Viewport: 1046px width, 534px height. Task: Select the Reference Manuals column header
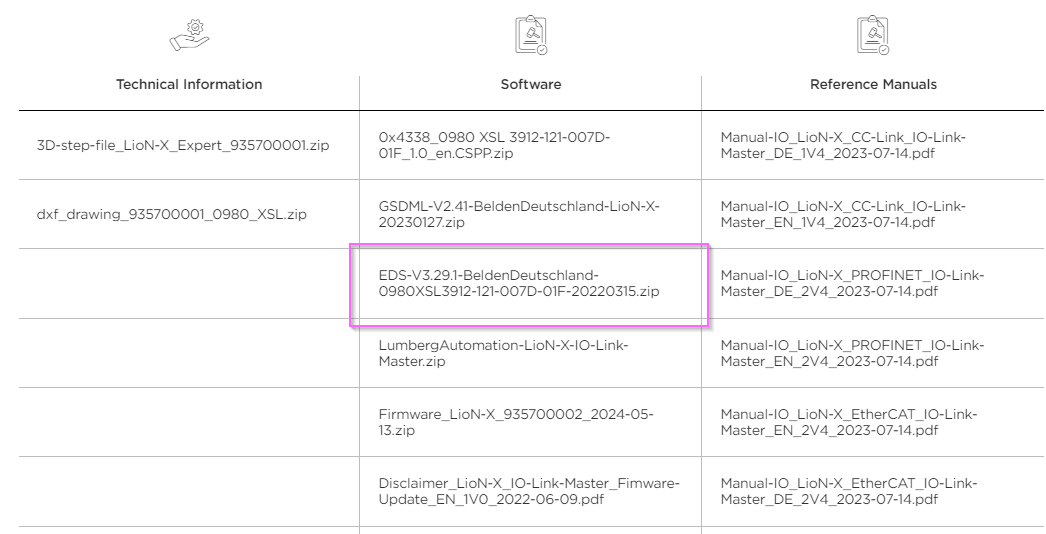[x=873, y=85]
